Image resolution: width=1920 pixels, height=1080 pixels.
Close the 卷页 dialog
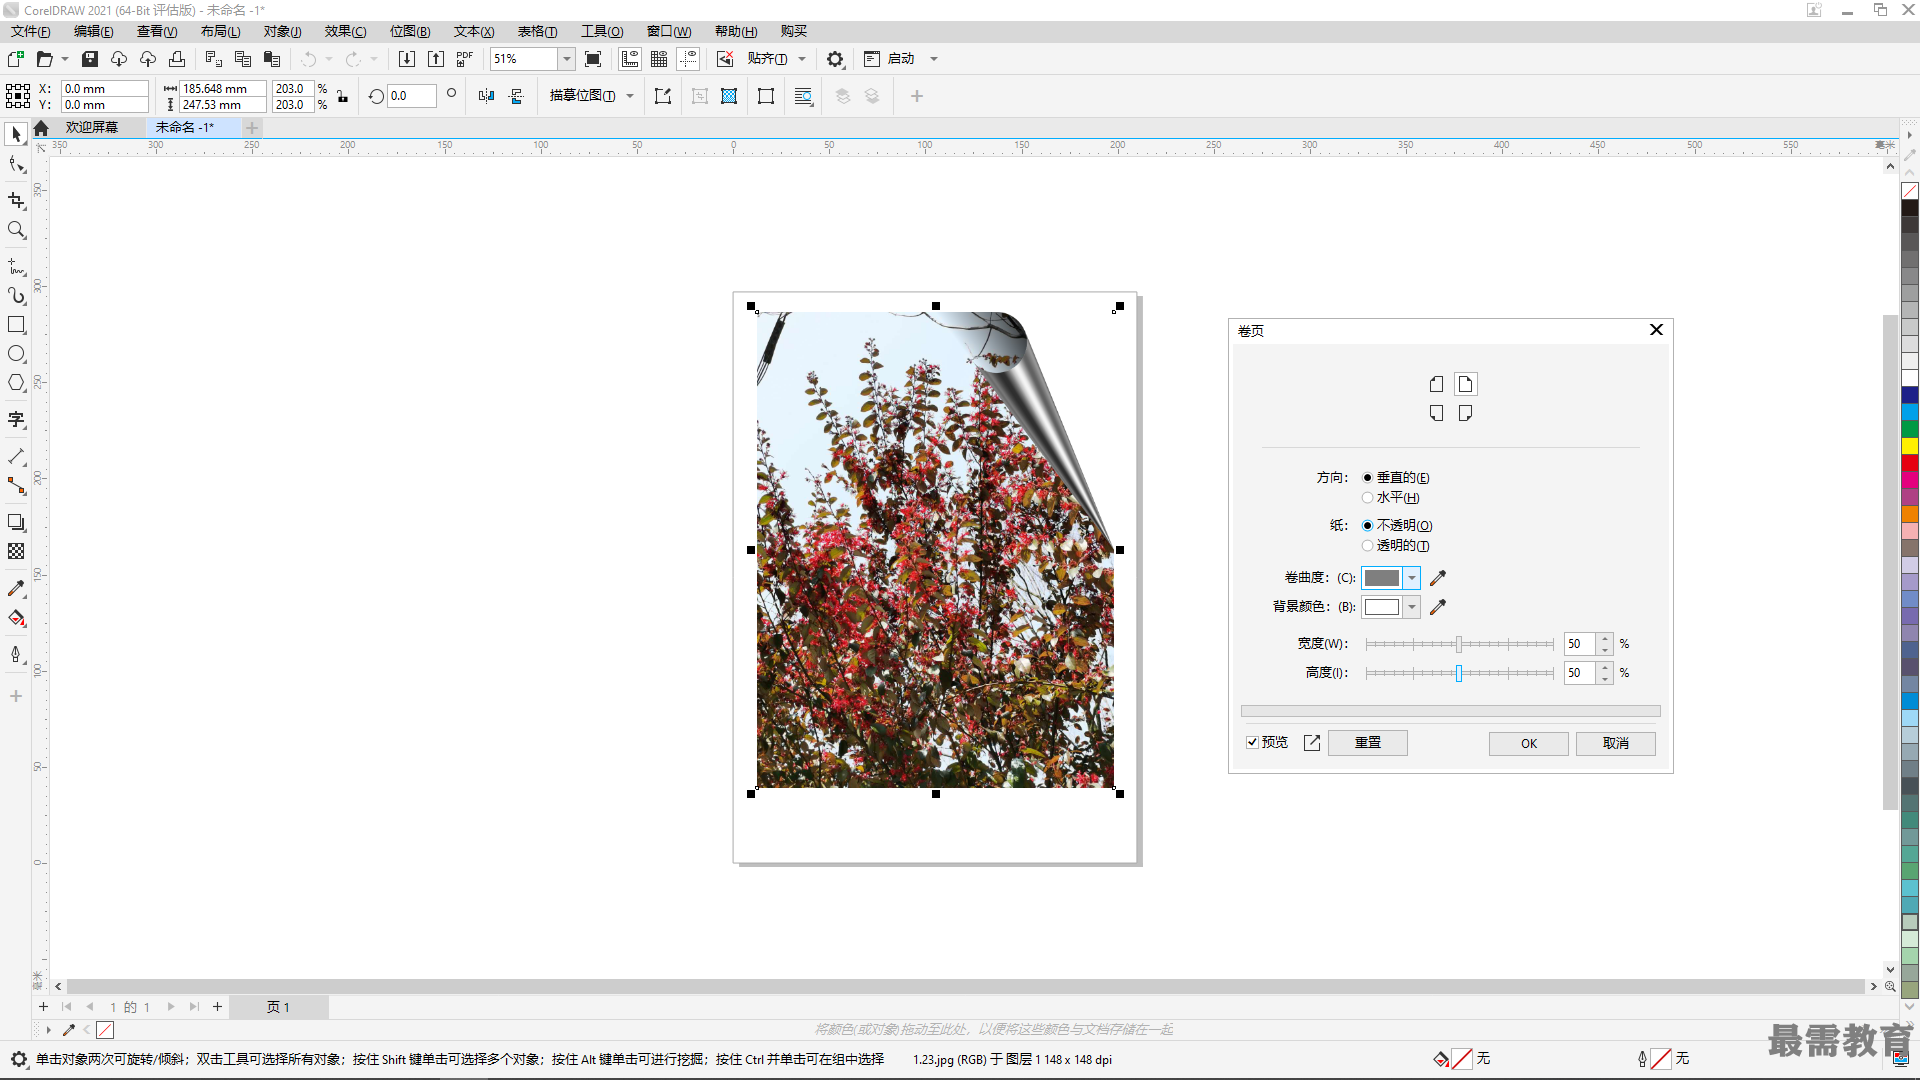[1656, 330]
